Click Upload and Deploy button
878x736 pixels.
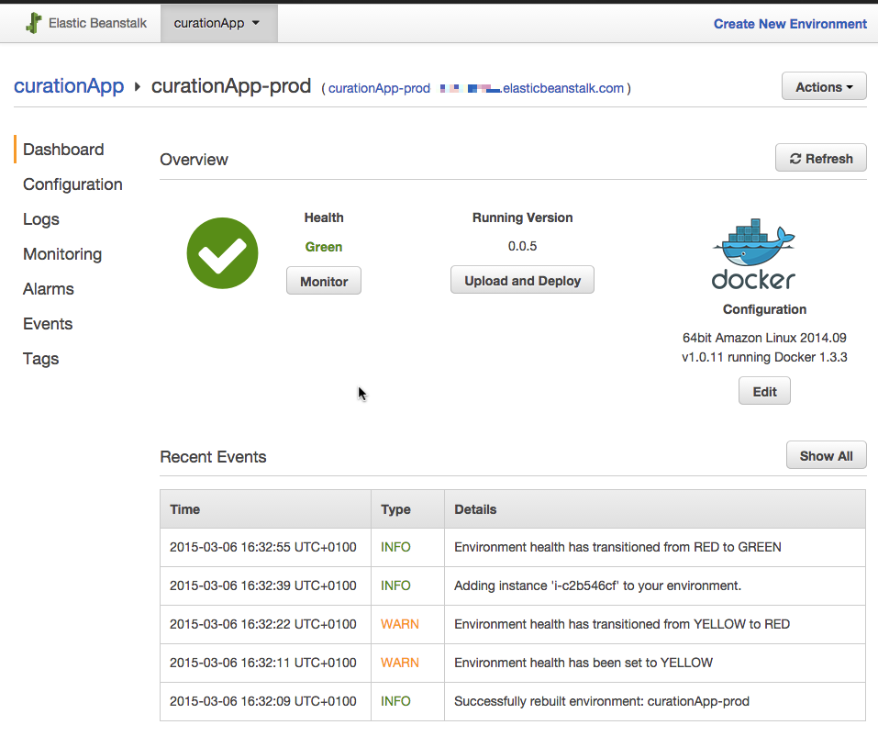[x=522, y=281]
